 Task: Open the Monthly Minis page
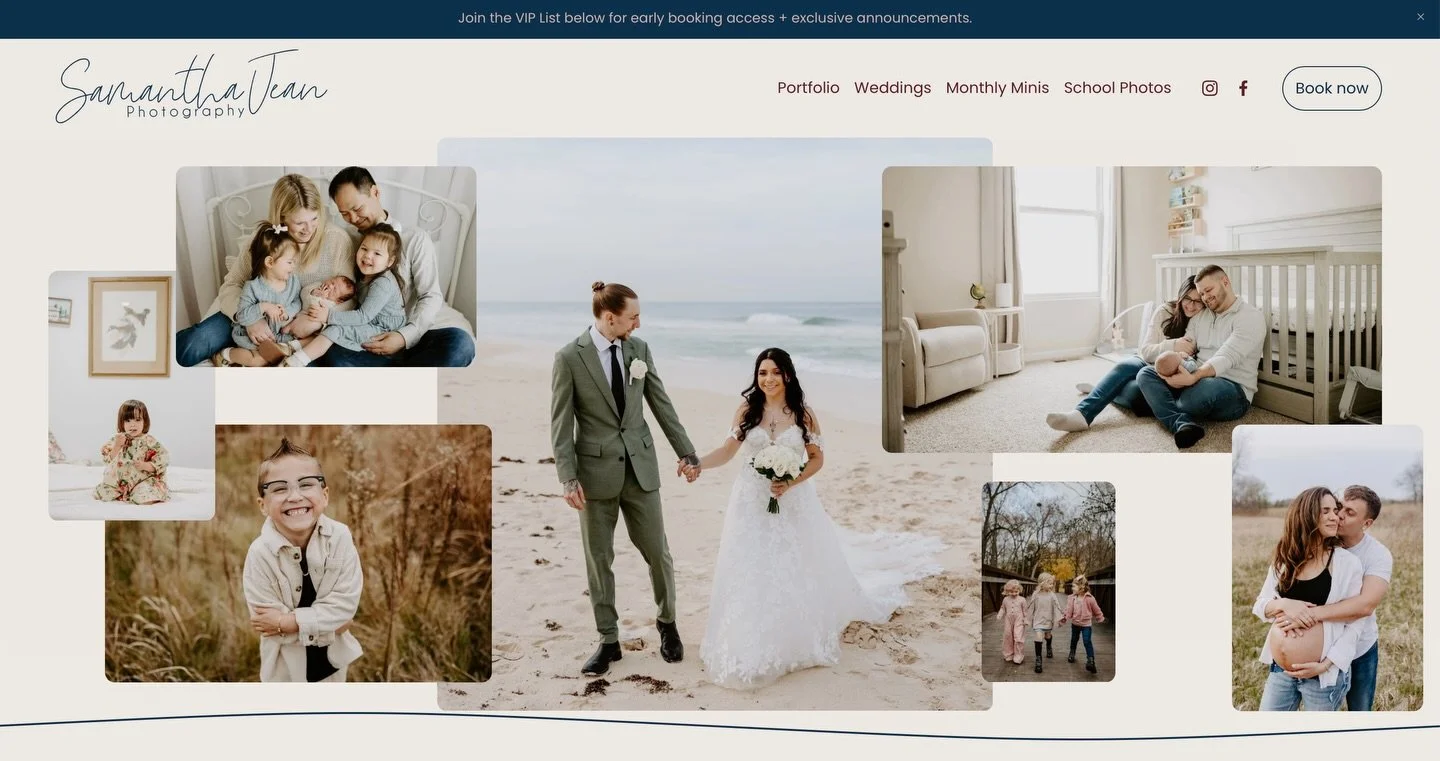pyautogui.click(x=997, y=87)
